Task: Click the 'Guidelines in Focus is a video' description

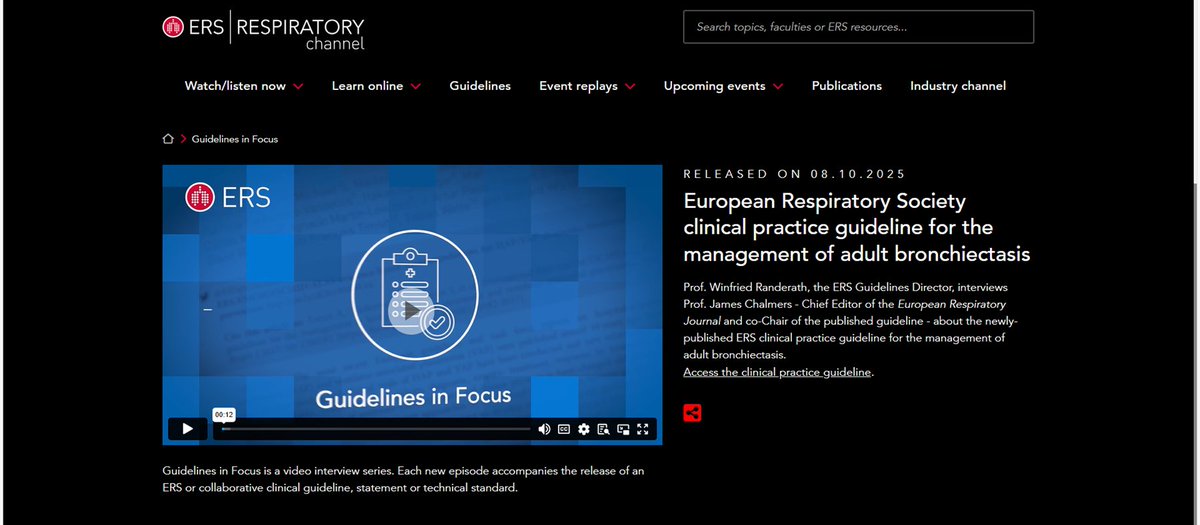Action: coord(402,479)
